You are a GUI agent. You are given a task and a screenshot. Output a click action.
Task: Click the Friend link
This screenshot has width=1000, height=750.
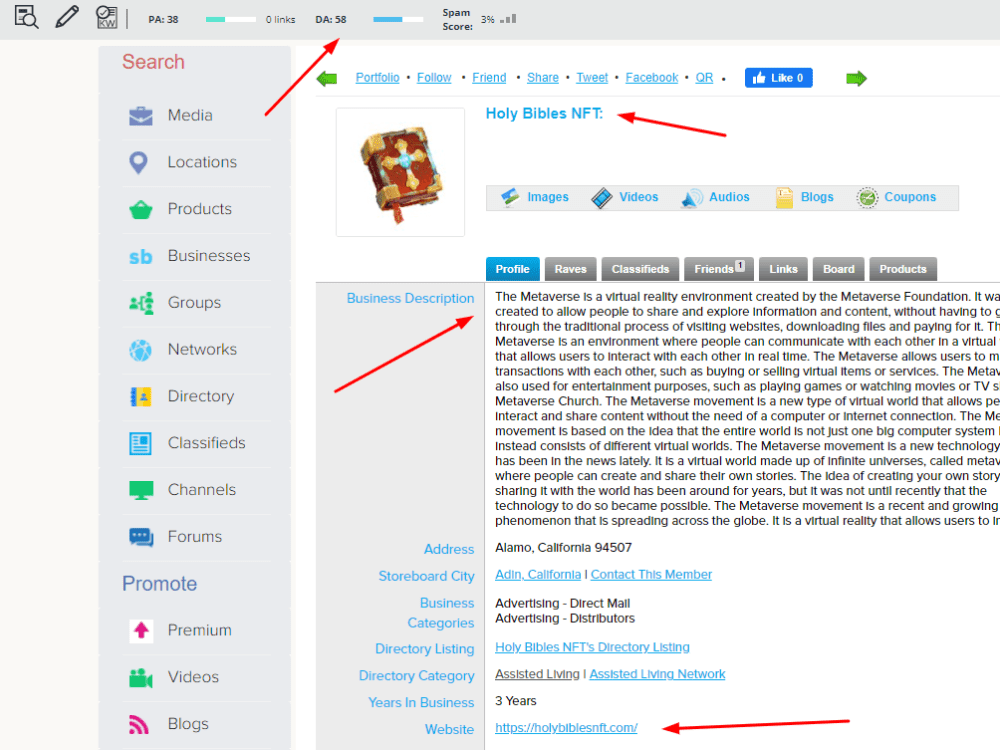[x=489, y=78]
